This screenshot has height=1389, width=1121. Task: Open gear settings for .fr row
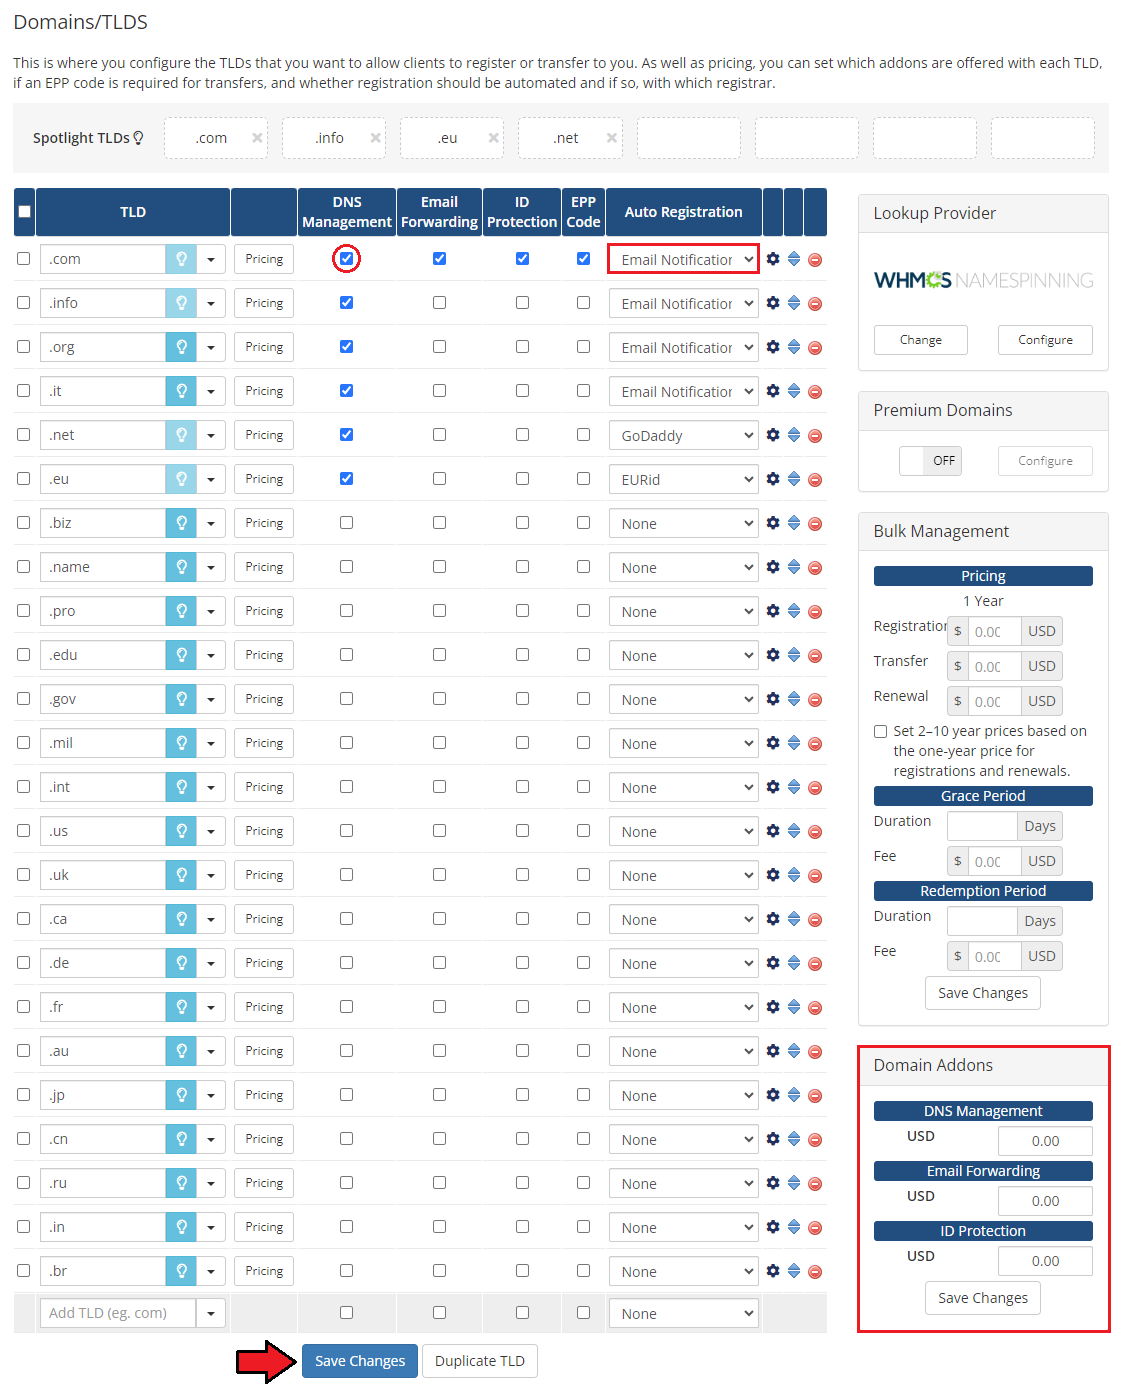point(773,1007)
